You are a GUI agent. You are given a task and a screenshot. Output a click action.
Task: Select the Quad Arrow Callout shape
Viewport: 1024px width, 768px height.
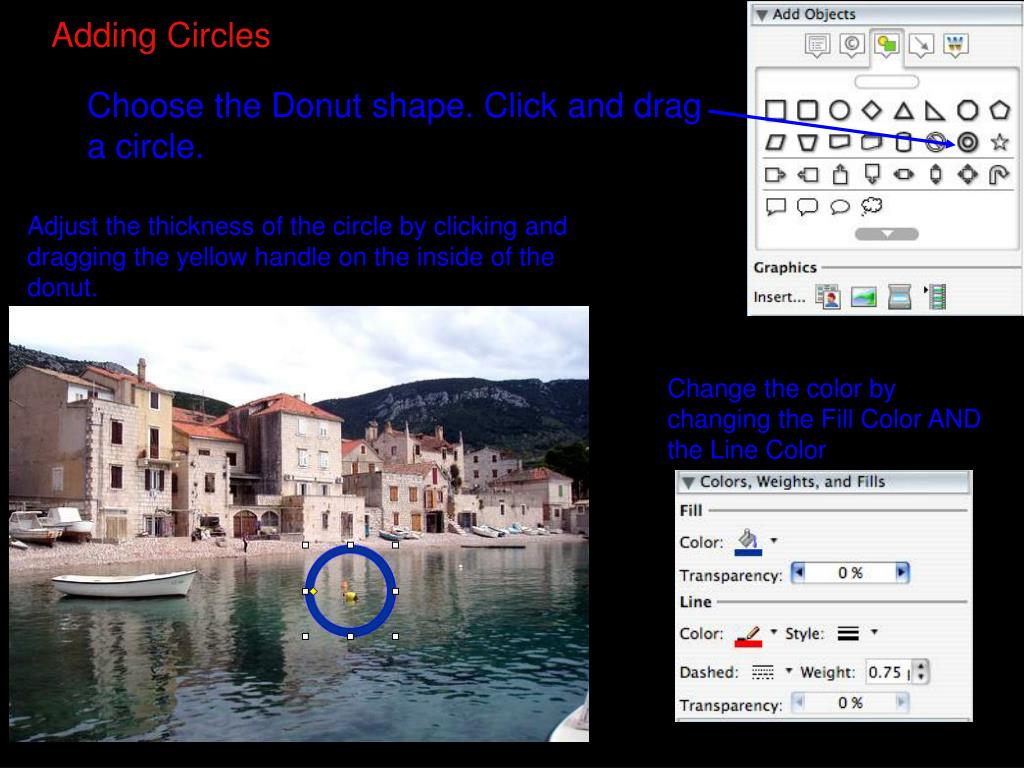967,174
